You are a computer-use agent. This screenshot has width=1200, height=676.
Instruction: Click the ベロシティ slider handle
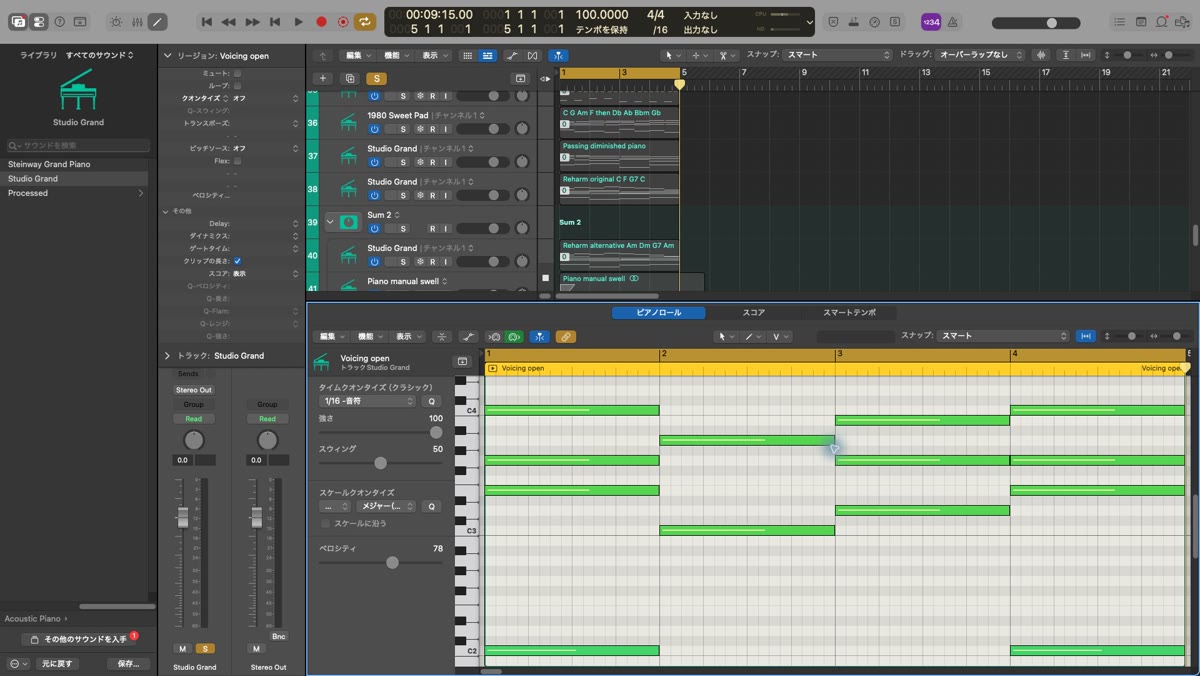392,563
